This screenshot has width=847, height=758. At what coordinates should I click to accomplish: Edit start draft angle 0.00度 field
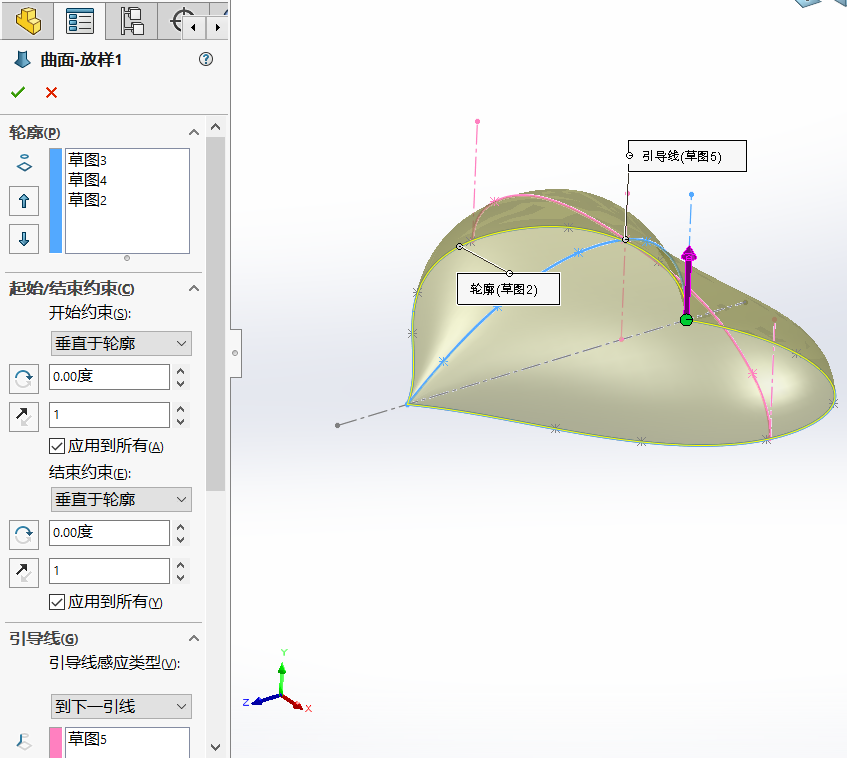(109, 377)
